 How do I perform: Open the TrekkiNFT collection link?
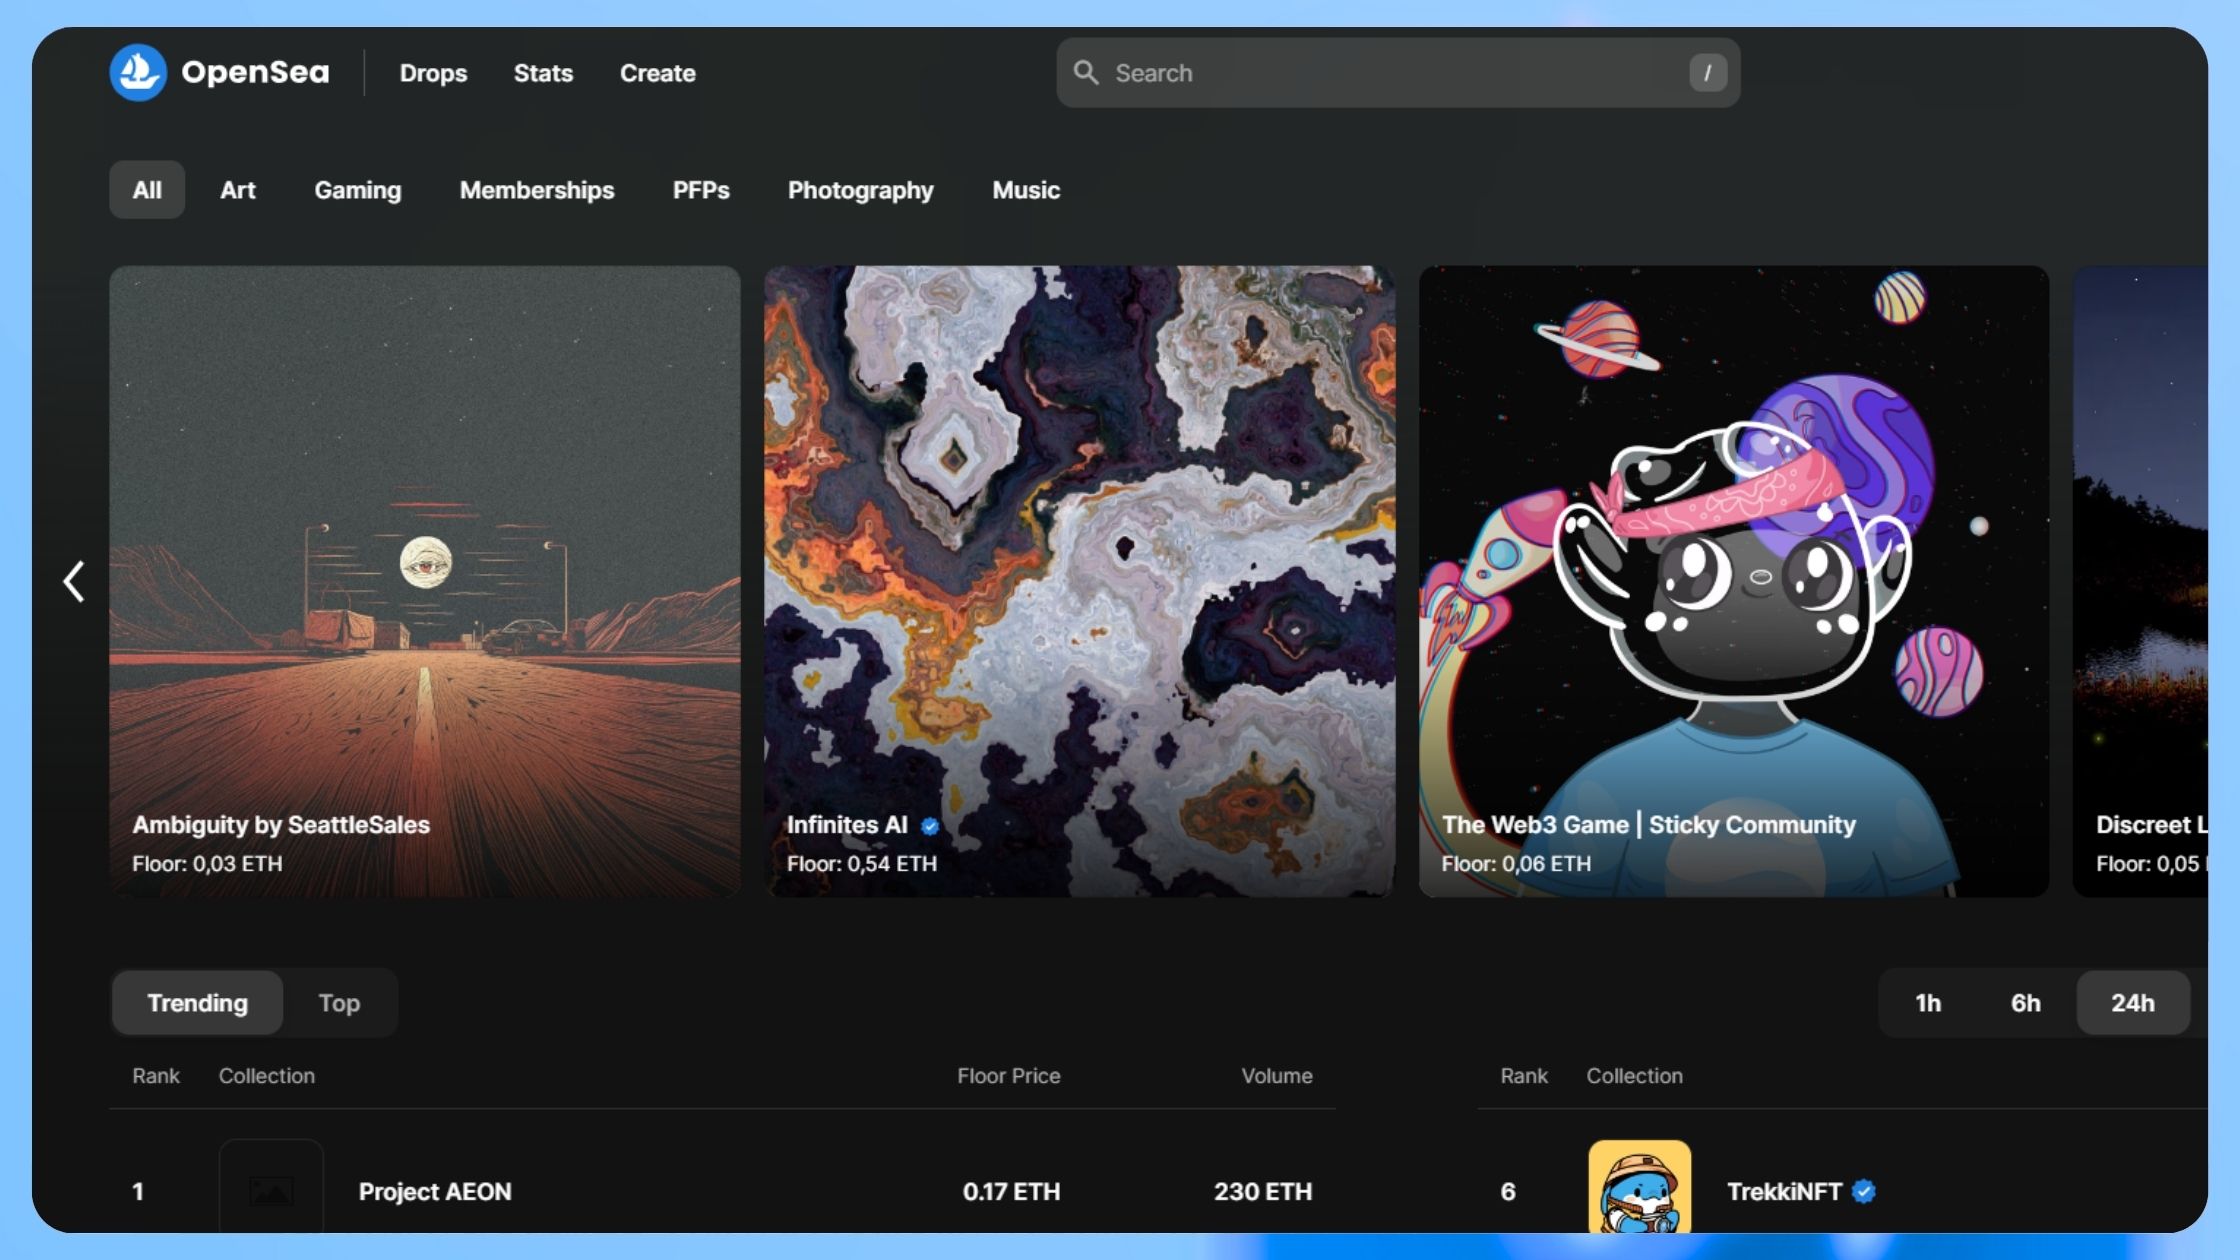tap(1784, 1191)
